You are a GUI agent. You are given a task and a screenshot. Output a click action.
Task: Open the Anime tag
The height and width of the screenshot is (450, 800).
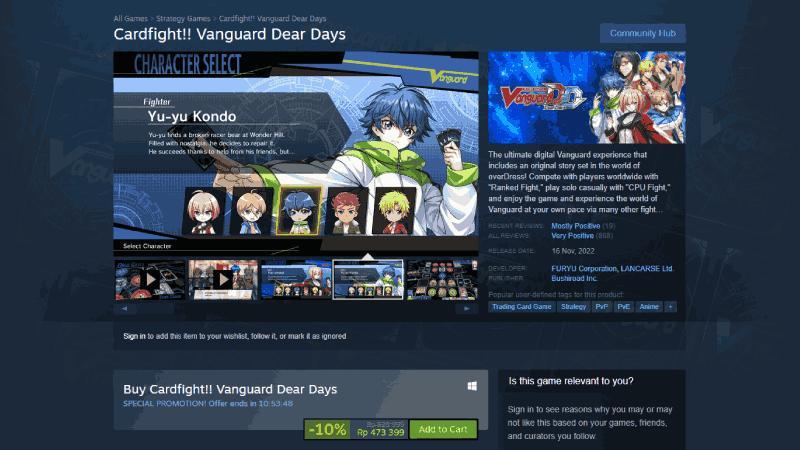(x=649, y=307)
